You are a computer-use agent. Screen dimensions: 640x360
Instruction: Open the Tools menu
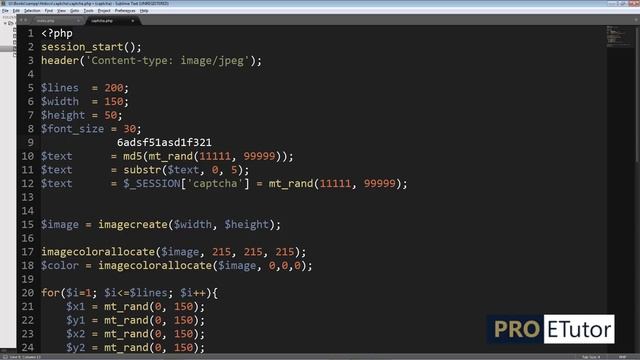pyautogui.click(x=89, y=11)
